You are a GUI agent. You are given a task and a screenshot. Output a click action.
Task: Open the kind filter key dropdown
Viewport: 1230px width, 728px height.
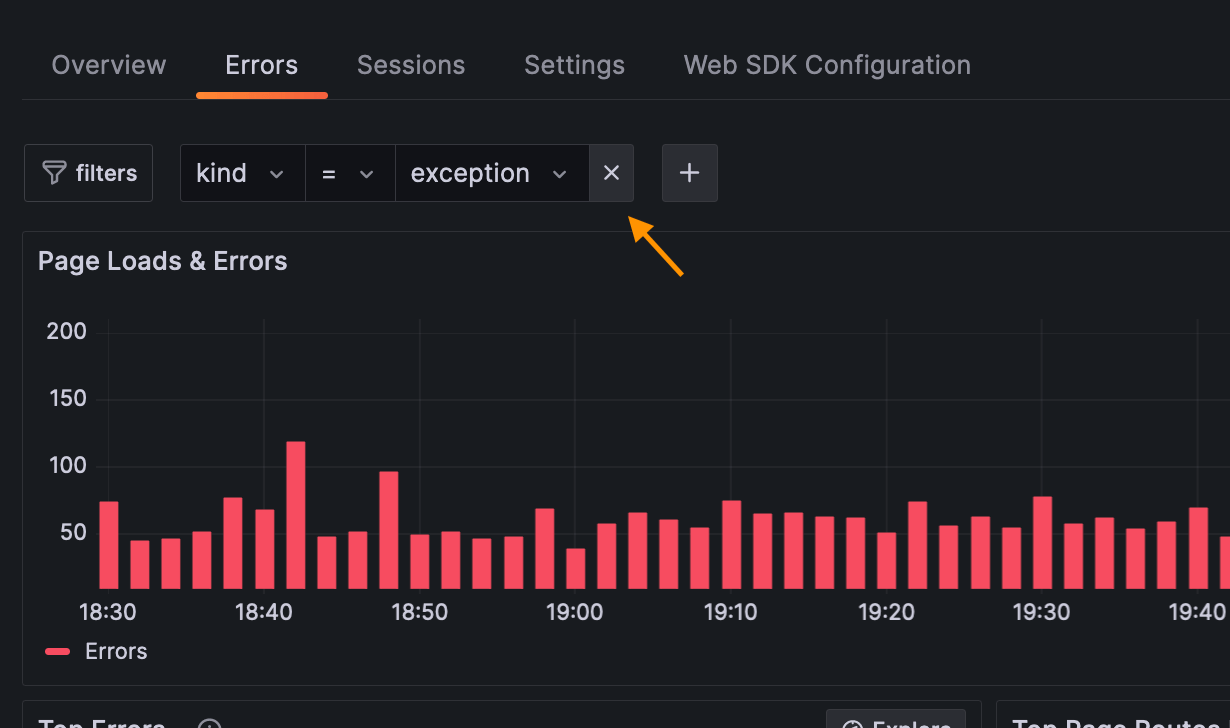tap(242, 173)
